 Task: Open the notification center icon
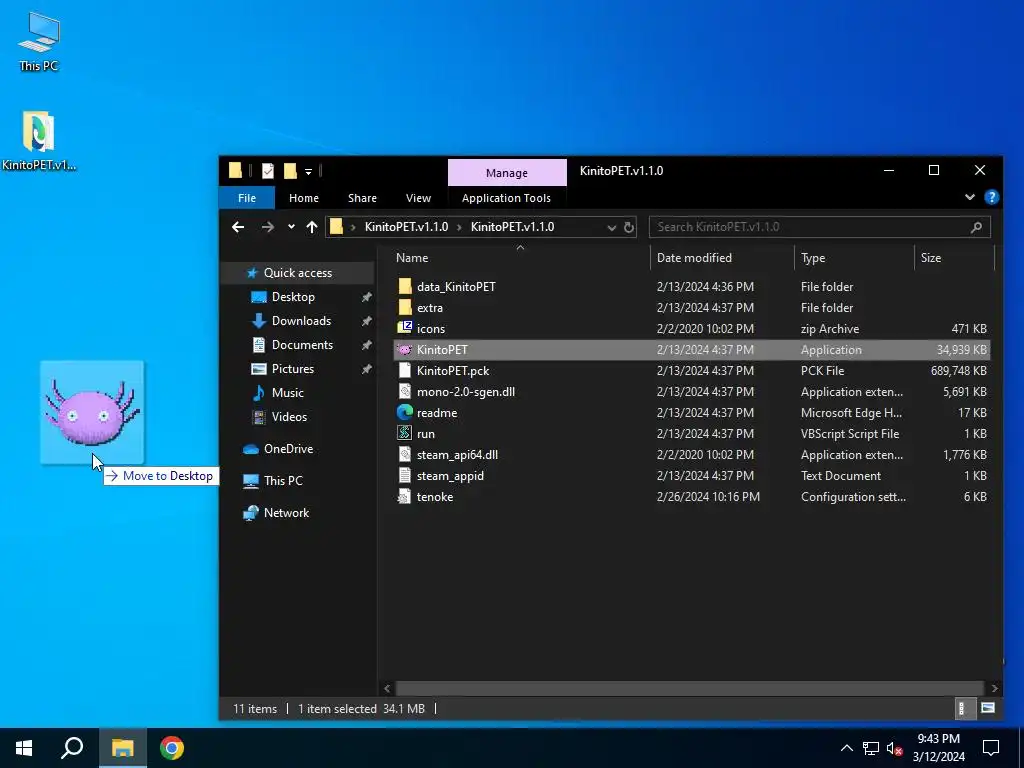tap(991, 748)
